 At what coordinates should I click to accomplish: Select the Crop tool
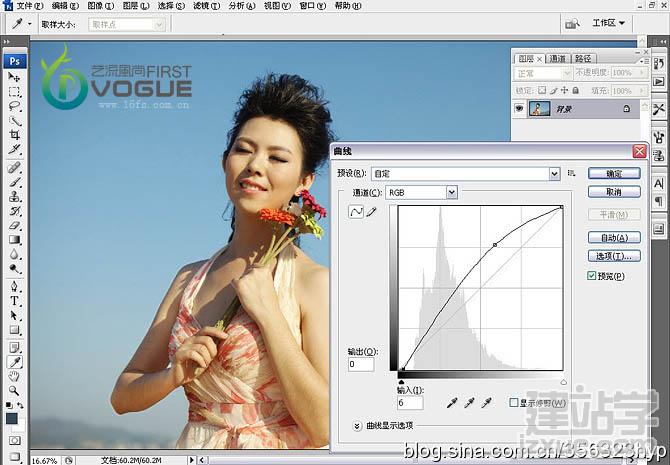tap(14, 135)
